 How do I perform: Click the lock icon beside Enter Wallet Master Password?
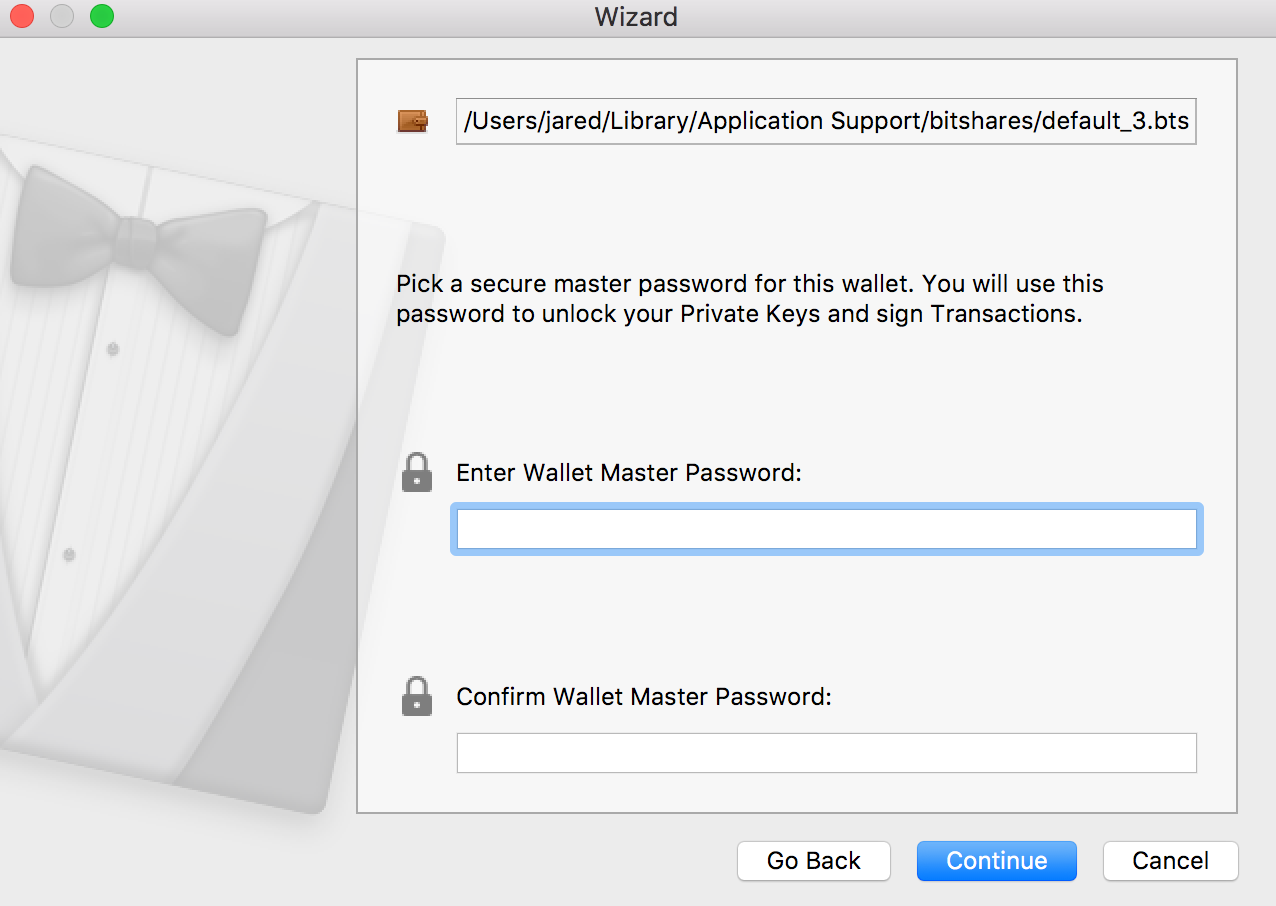coord(417,472)
